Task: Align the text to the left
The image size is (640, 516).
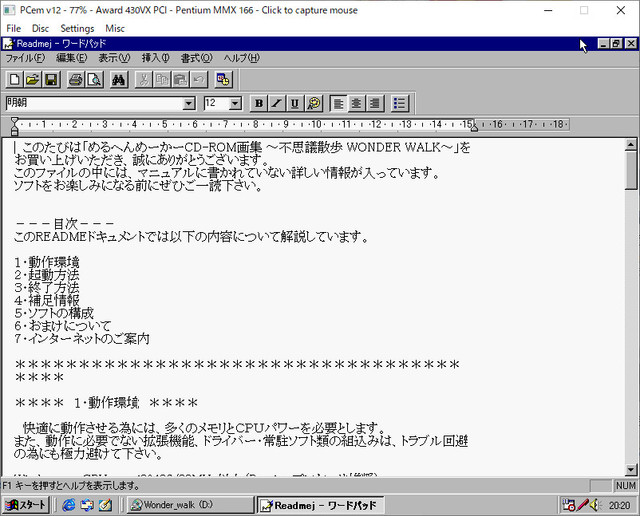Action: point(338,103)
